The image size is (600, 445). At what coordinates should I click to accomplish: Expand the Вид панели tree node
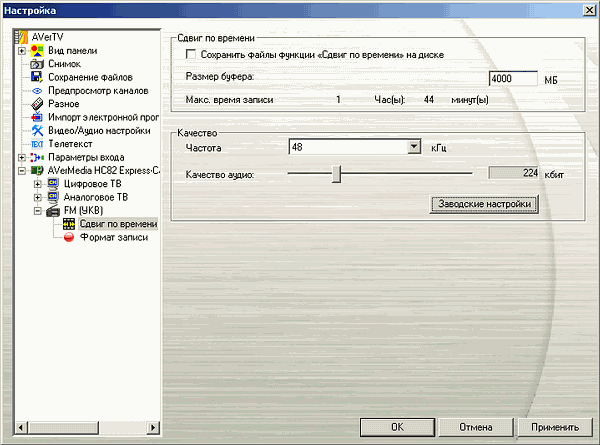(x=21, y=50)
